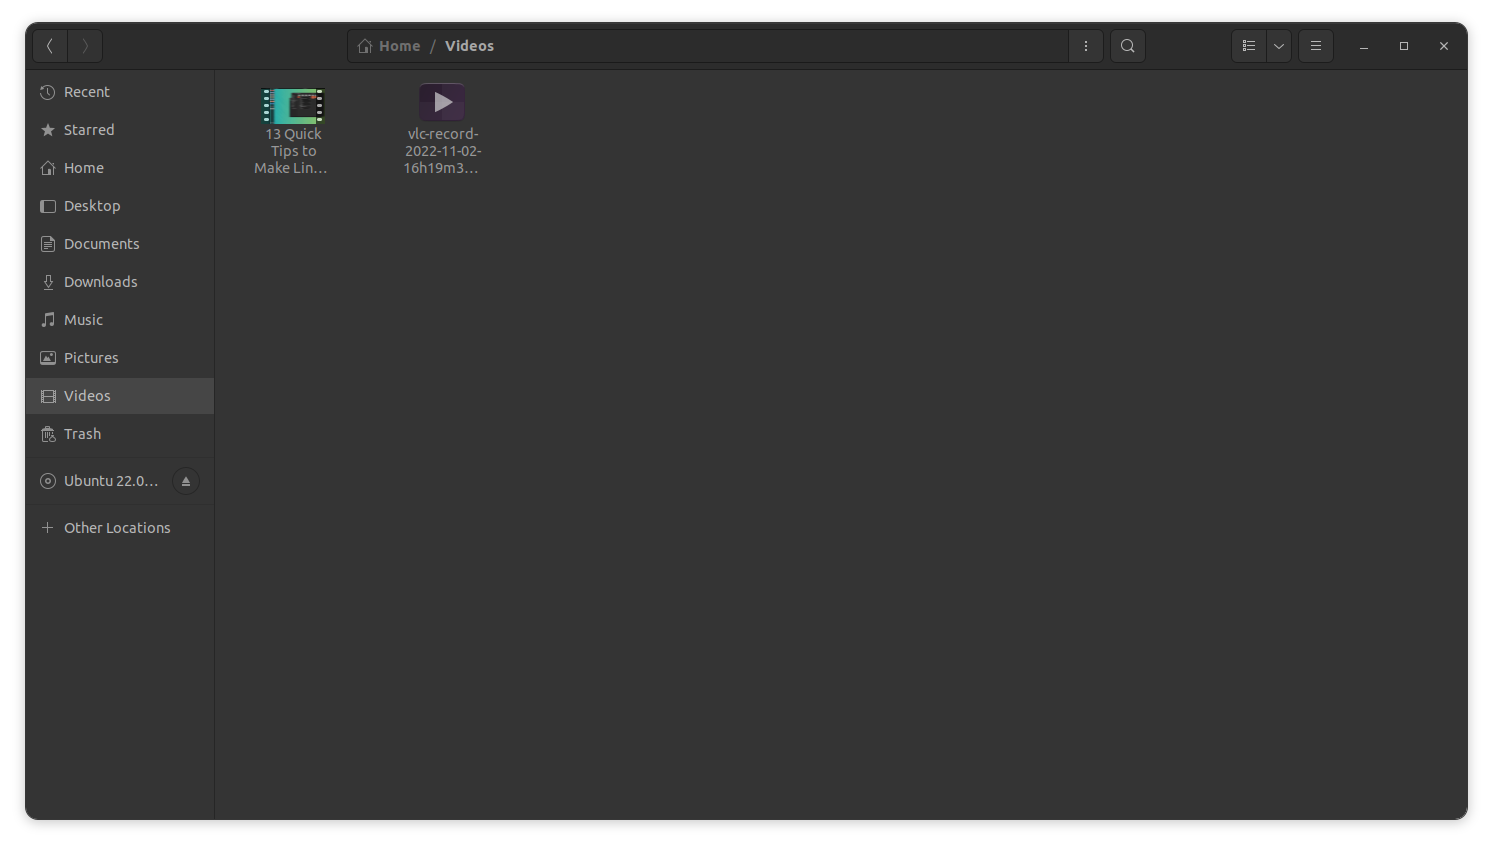Open the Pictures folder

click(x=91, y=357)
